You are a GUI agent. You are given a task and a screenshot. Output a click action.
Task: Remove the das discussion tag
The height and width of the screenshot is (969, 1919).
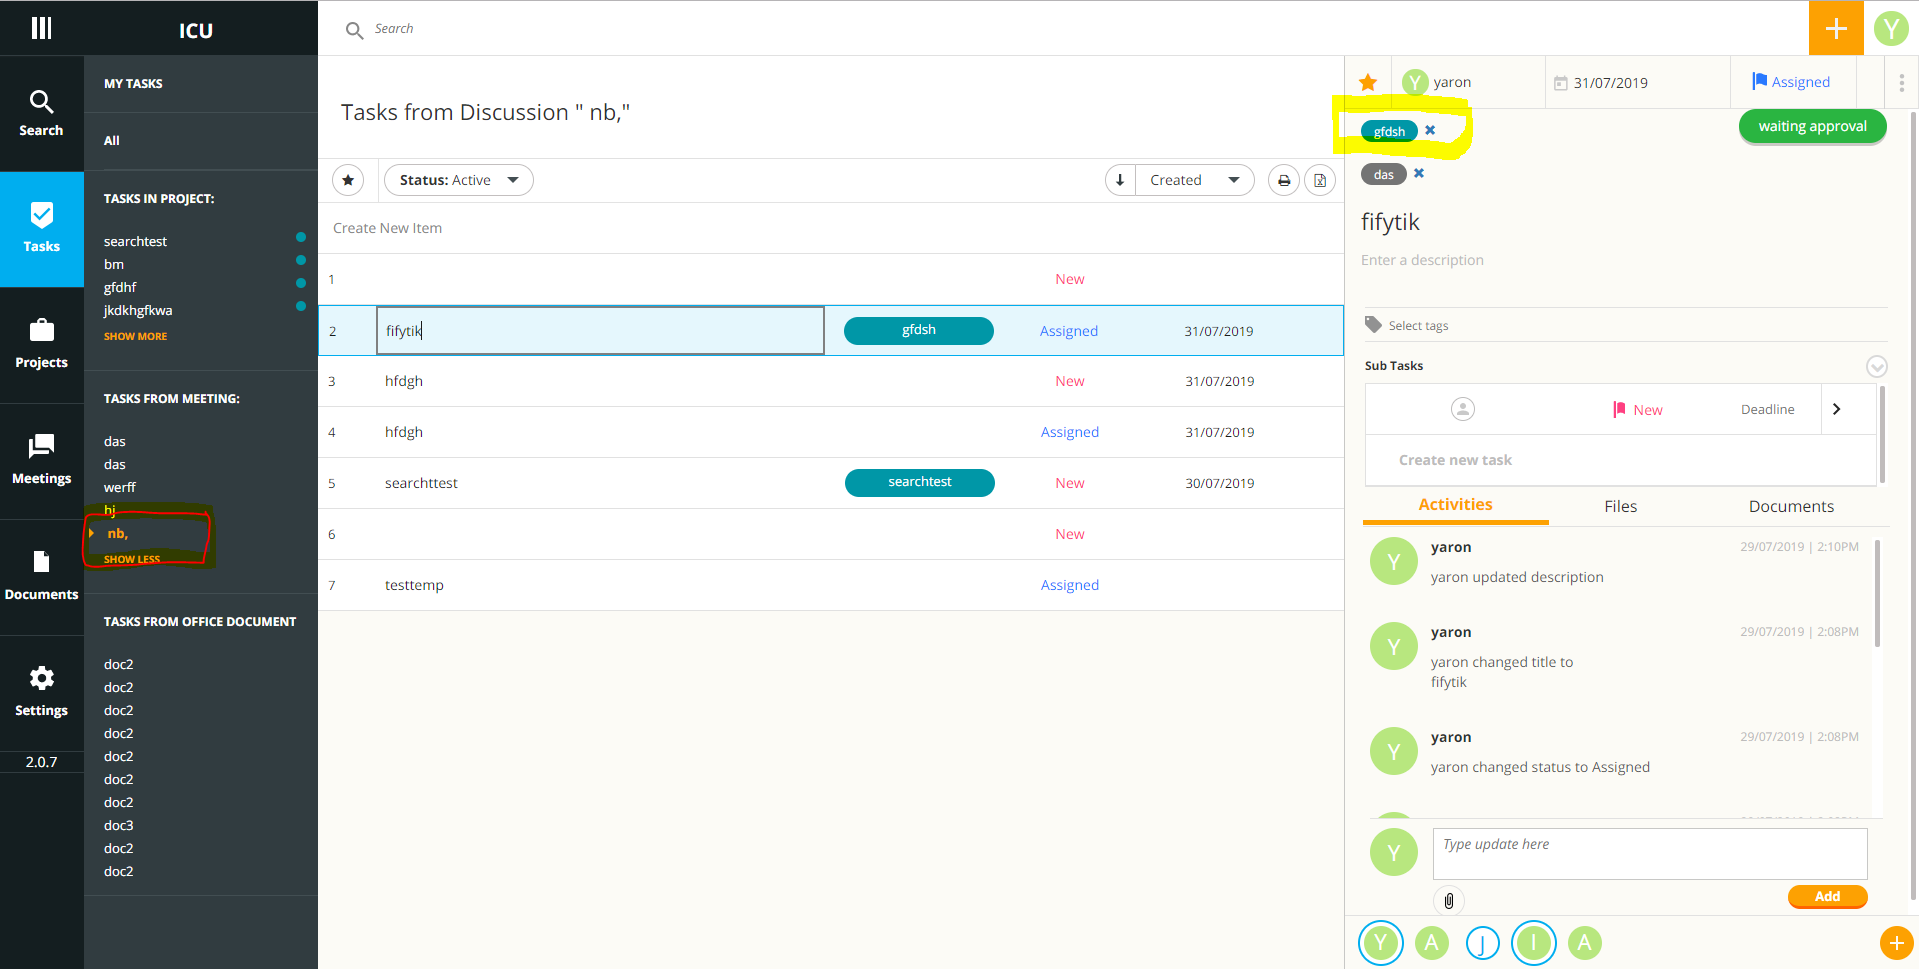1419,173
